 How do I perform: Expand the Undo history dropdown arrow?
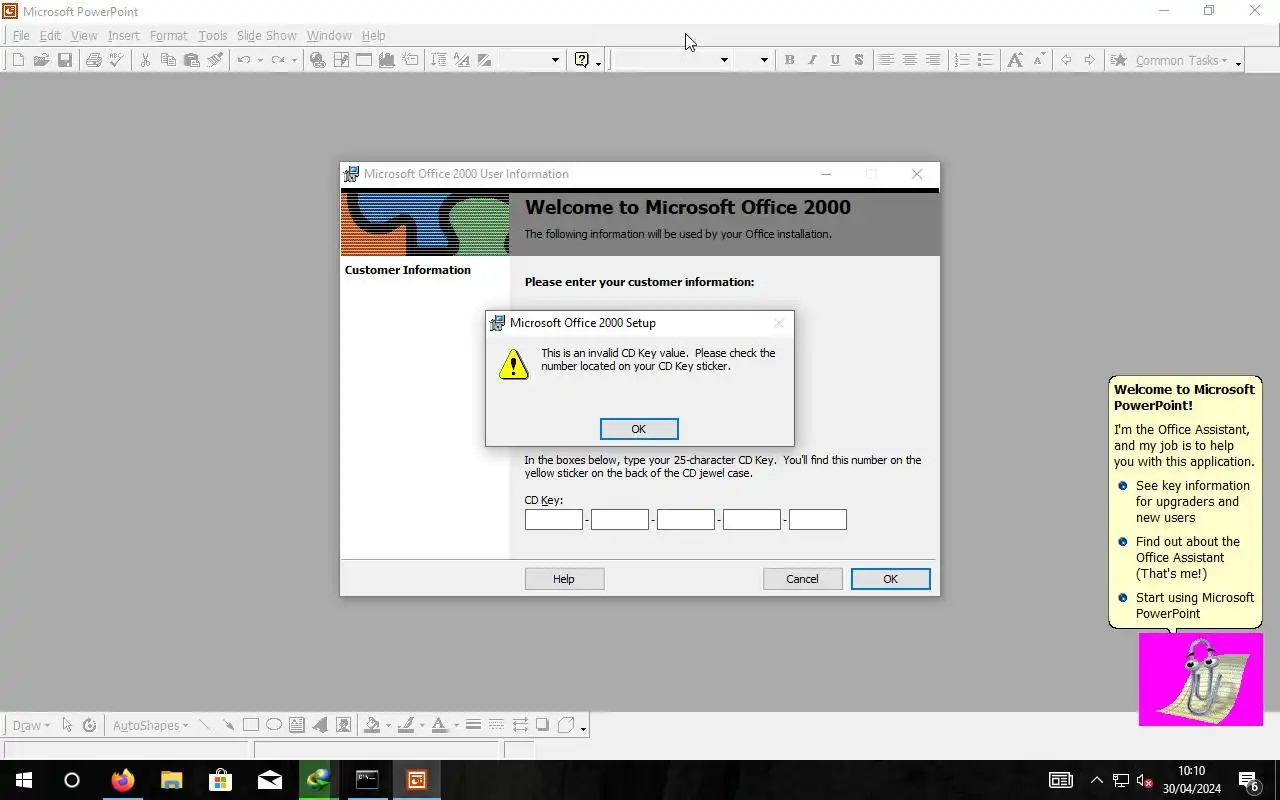point(259,60)
